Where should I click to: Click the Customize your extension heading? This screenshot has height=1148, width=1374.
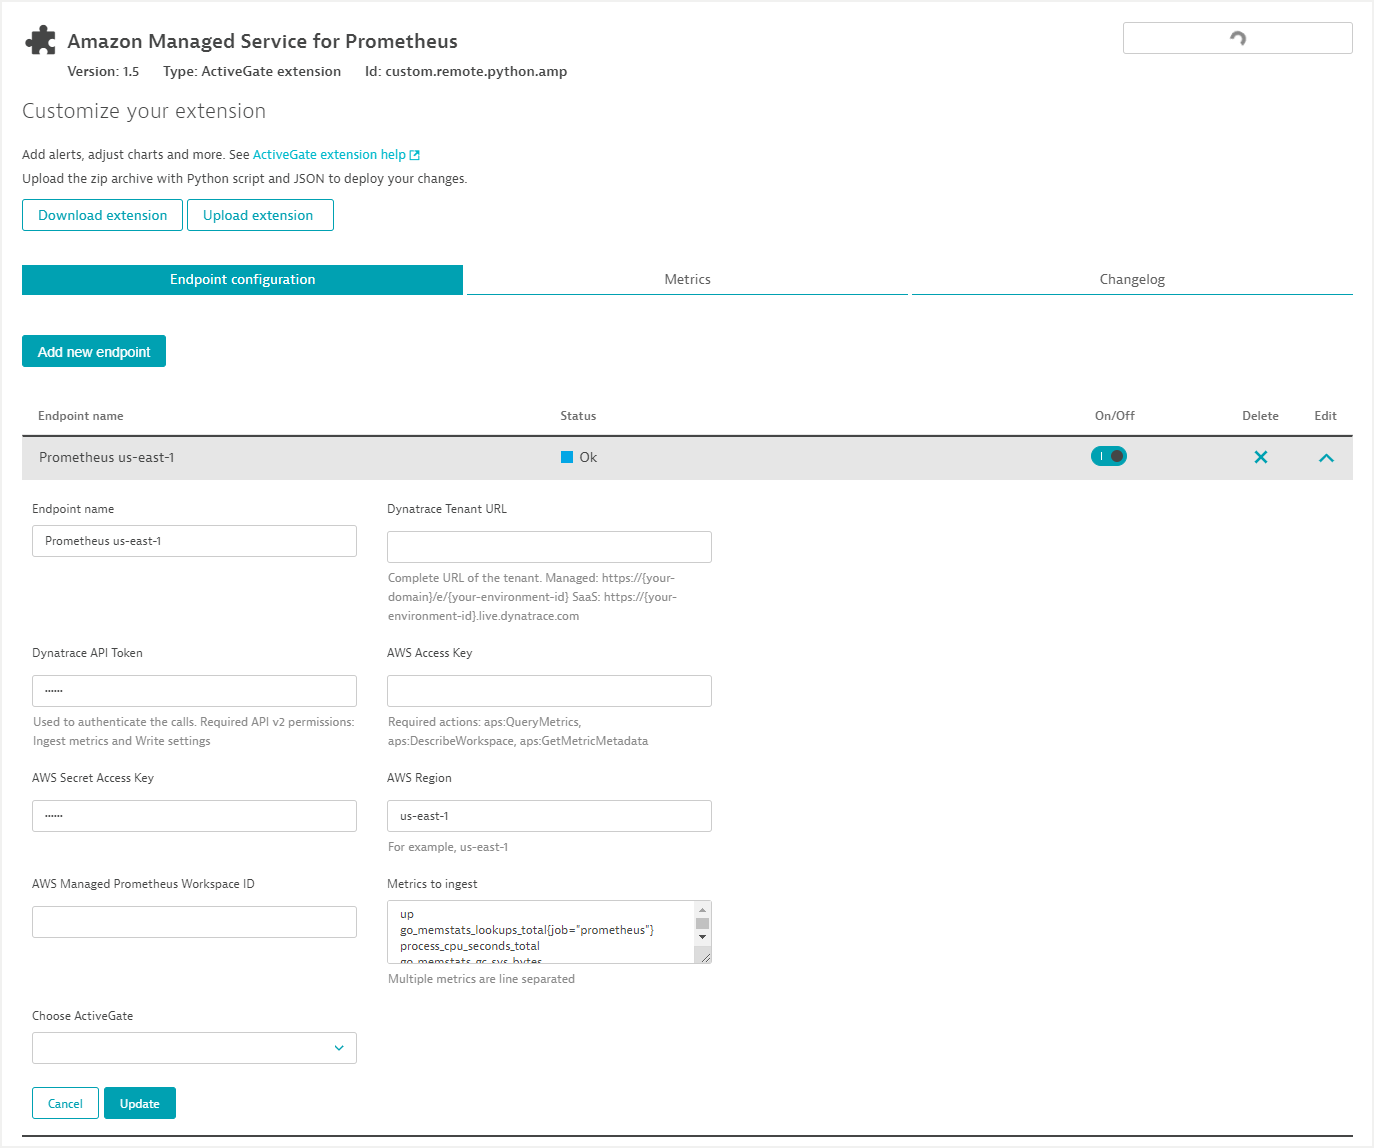click(x=144, y=111)
